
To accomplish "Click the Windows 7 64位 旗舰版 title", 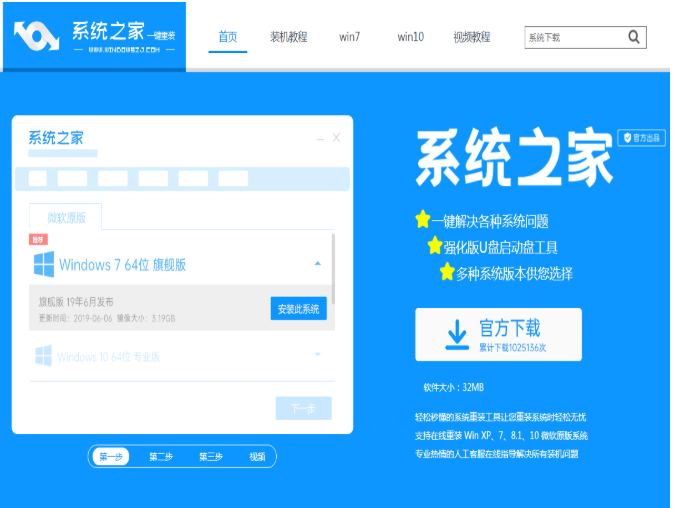I will coord(122,265).
